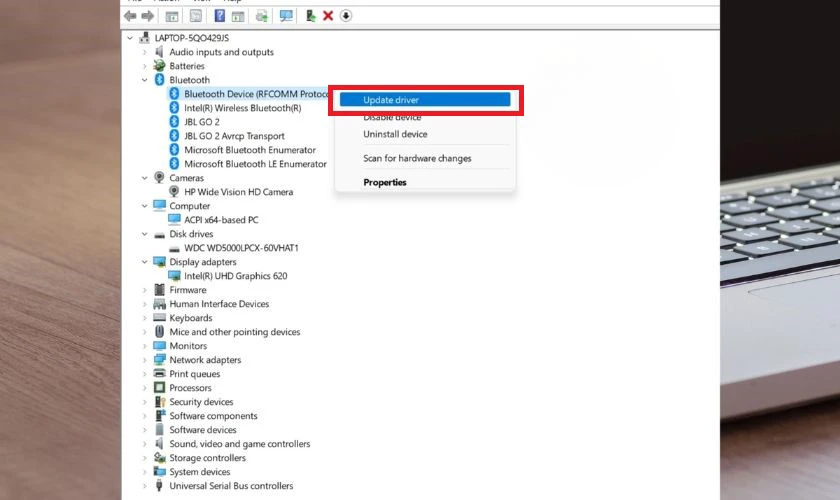
Task: Click the Monitors category icon
Action: [x=159, y=346]
